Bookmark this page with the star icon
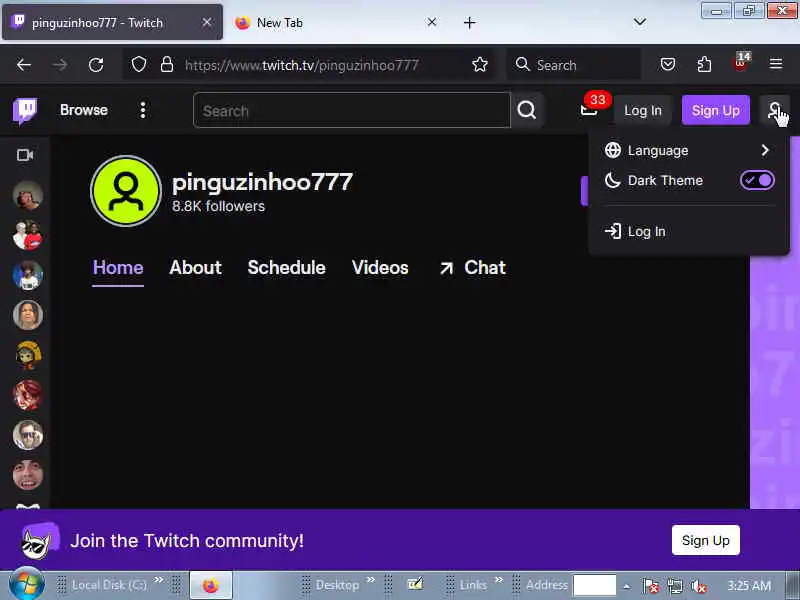Image resolution: width=800 pixels, height=600 pixels. click(x=480, y=65)
